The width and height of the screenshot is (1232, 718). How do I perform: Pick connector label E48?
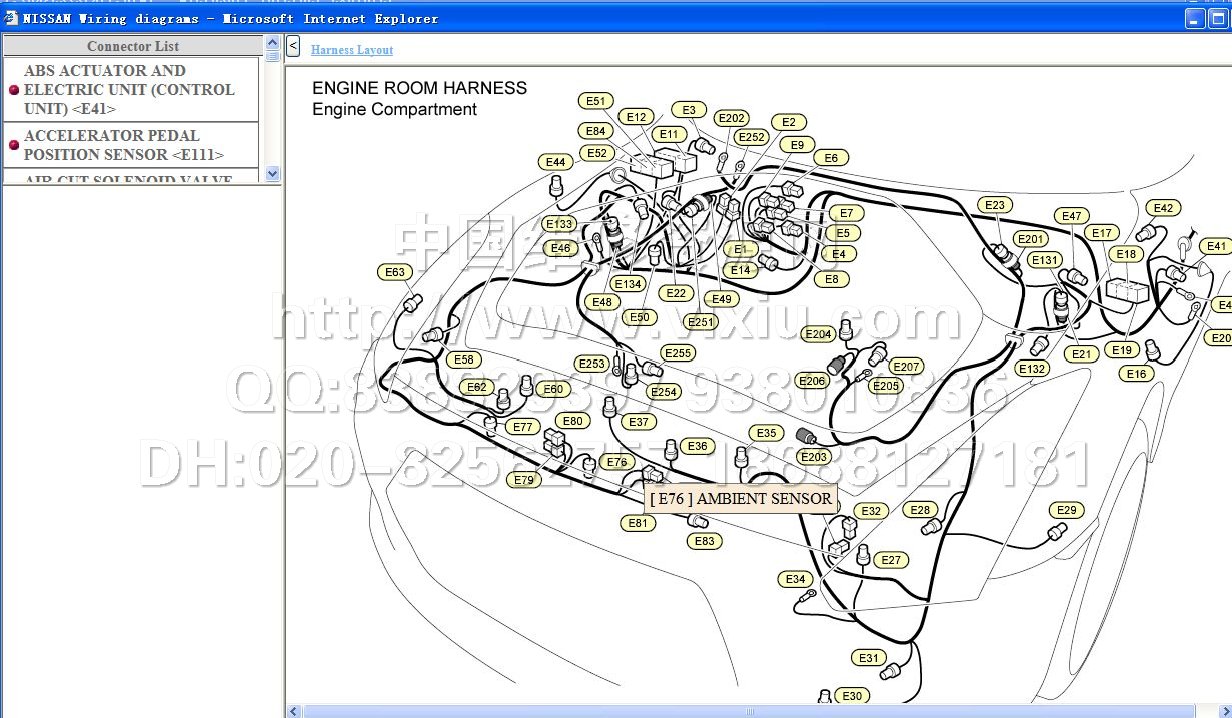(601, 302)
